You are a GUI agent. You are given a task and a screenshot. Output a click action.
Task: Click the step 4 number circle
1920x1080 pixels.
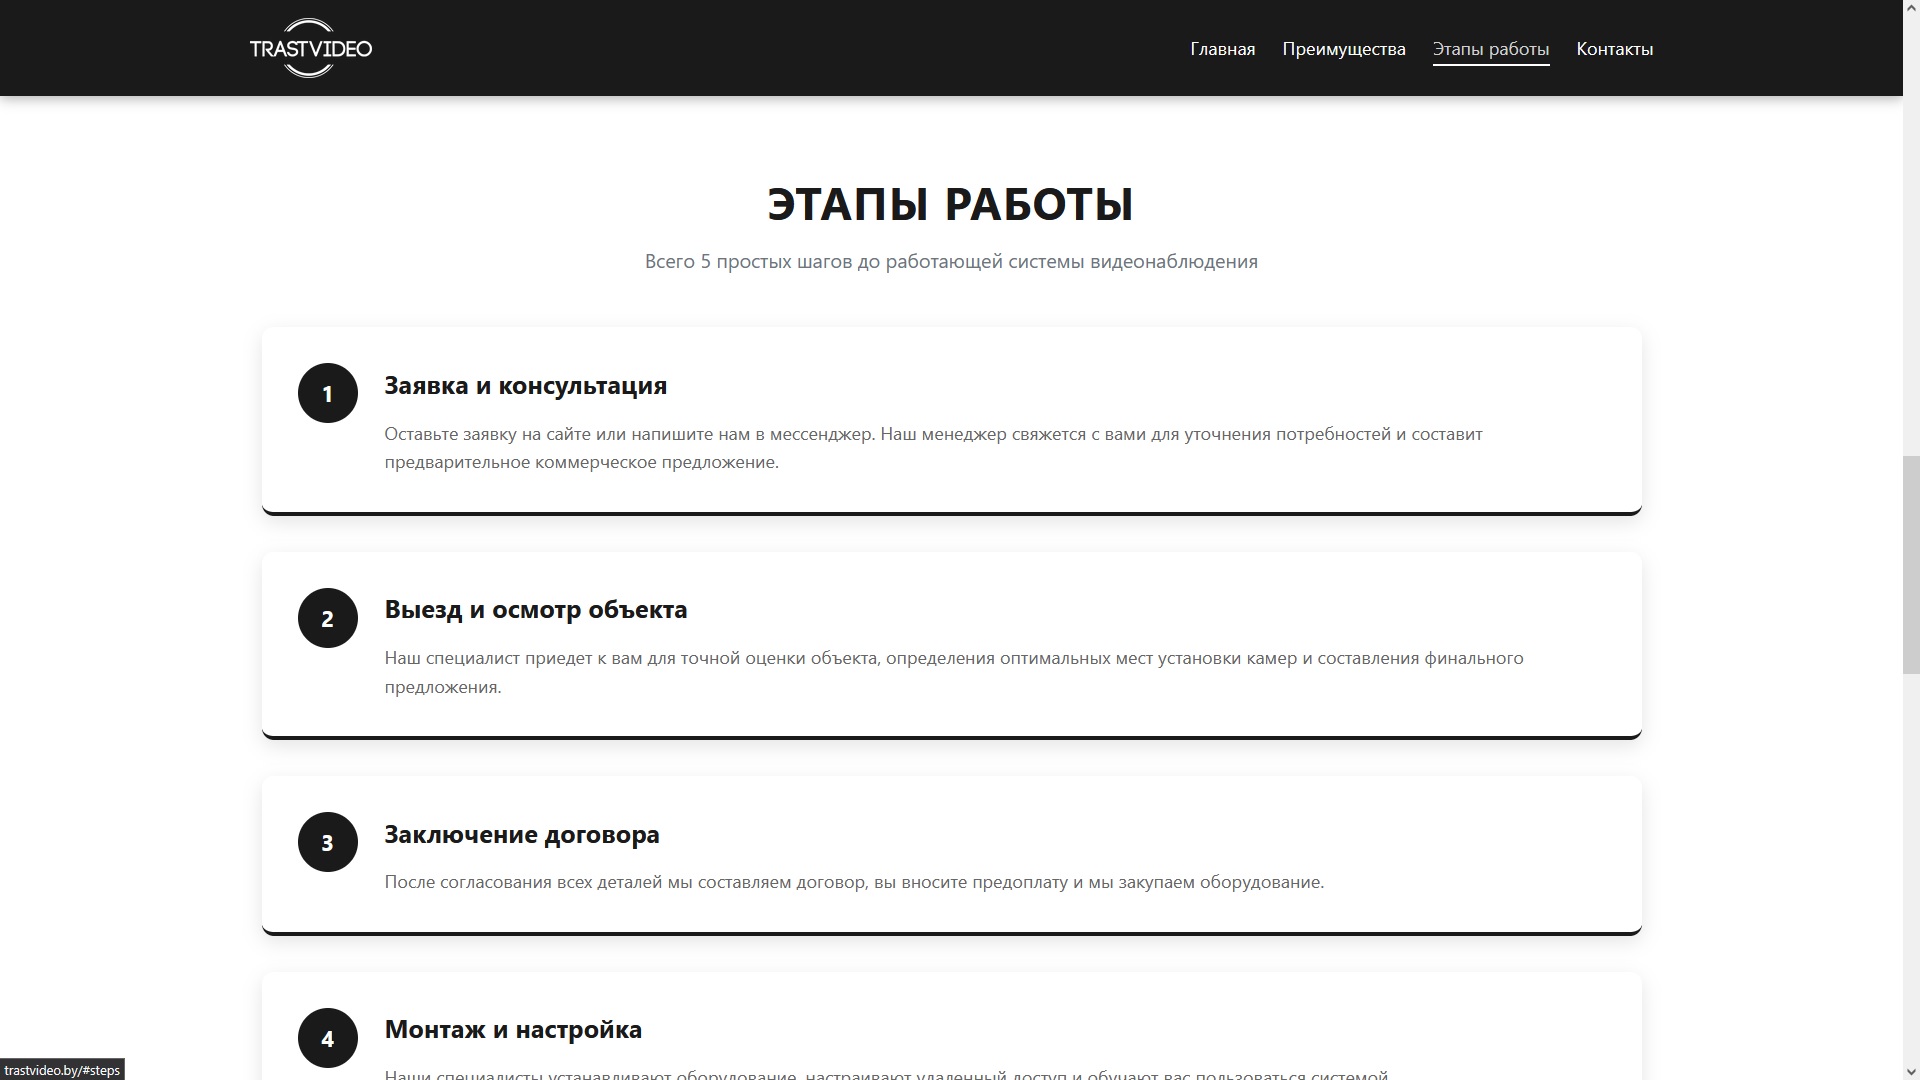327,1038
